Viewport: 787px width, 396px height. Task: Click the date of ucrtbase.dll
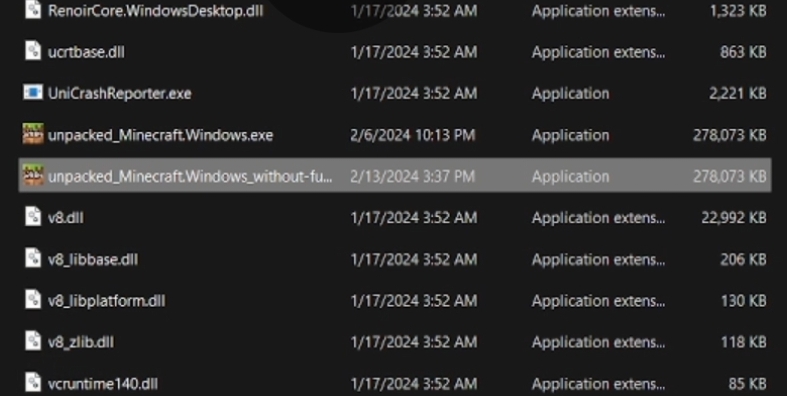[414, 52]
